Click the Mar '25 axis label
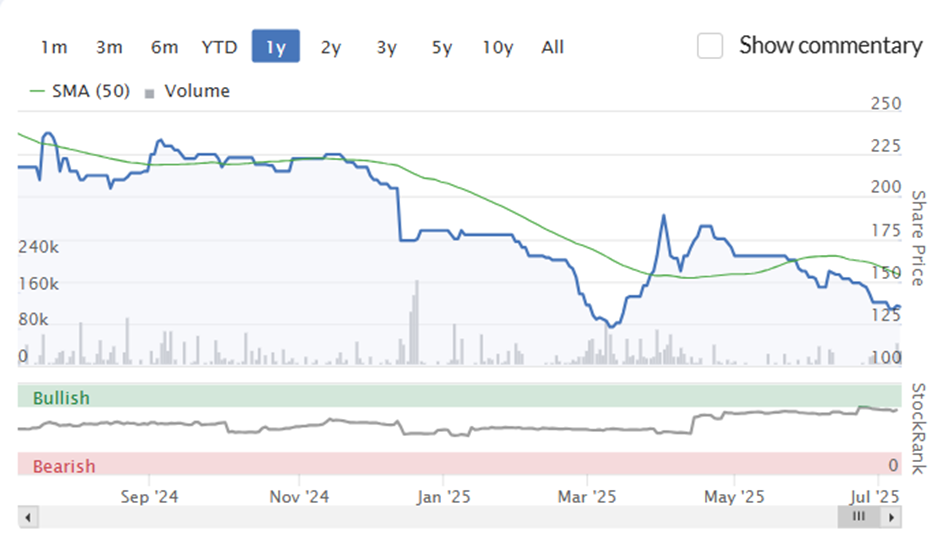 click(x=587, y=497)
